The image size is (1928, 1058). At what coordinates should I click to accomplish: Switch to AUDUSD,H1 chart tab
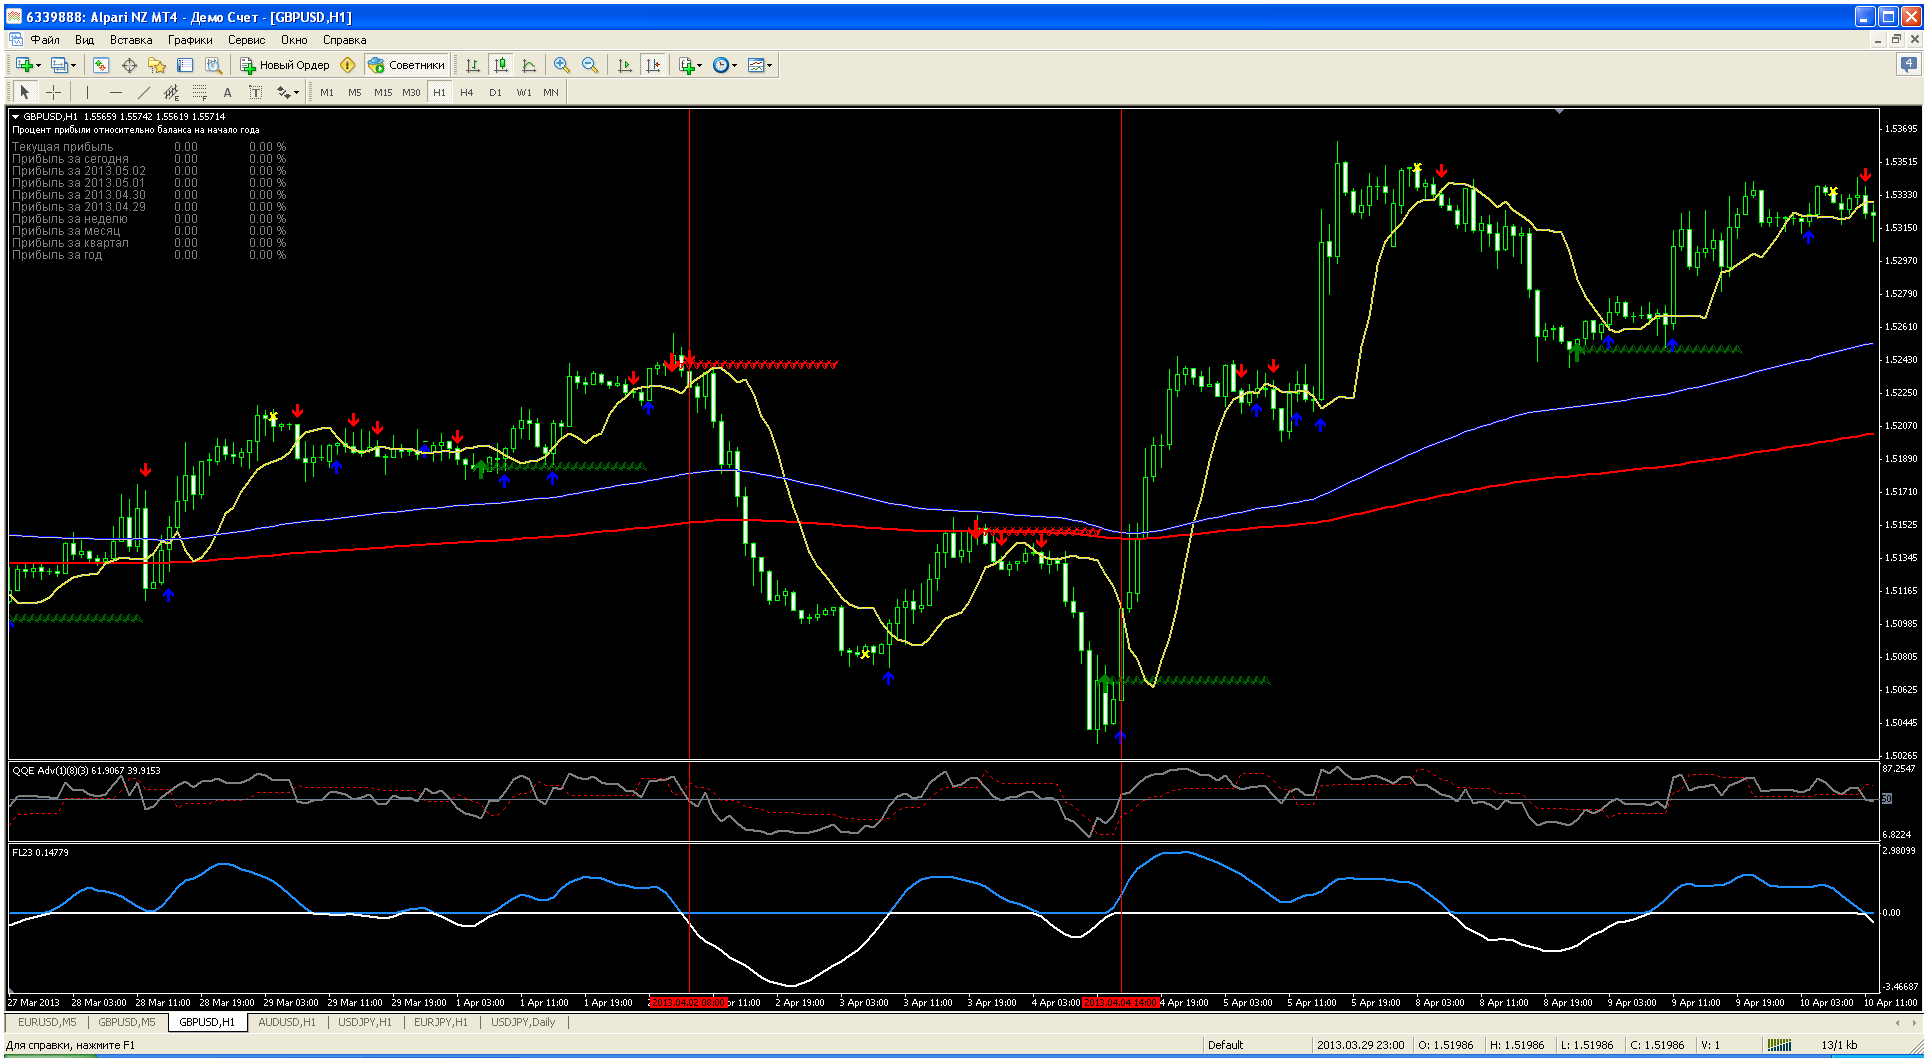click(287, 1022)
